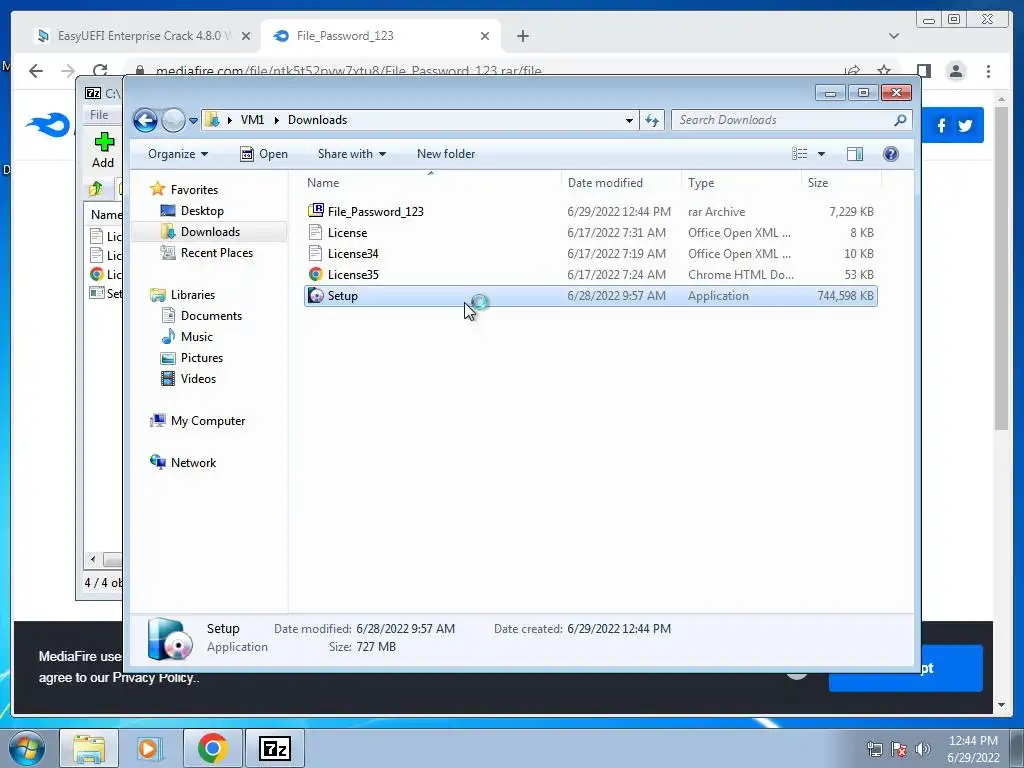Select the License document file
This screenshot has height=768, width=1024.
coord(590,232)
